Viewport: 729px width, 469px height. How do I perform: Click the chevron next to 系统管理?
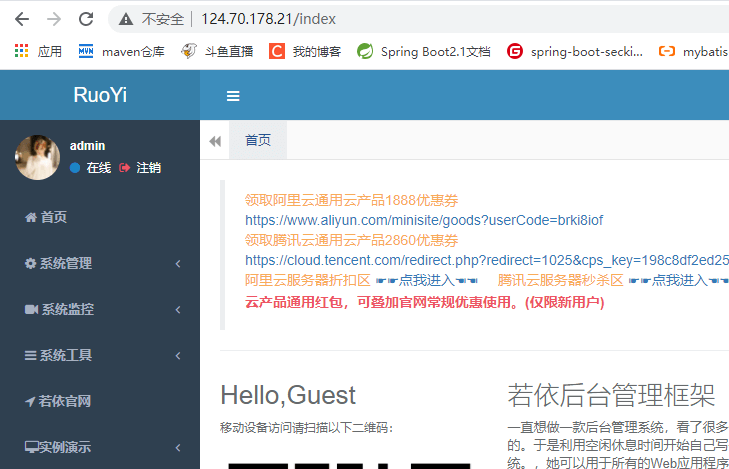tap(178, 264)
